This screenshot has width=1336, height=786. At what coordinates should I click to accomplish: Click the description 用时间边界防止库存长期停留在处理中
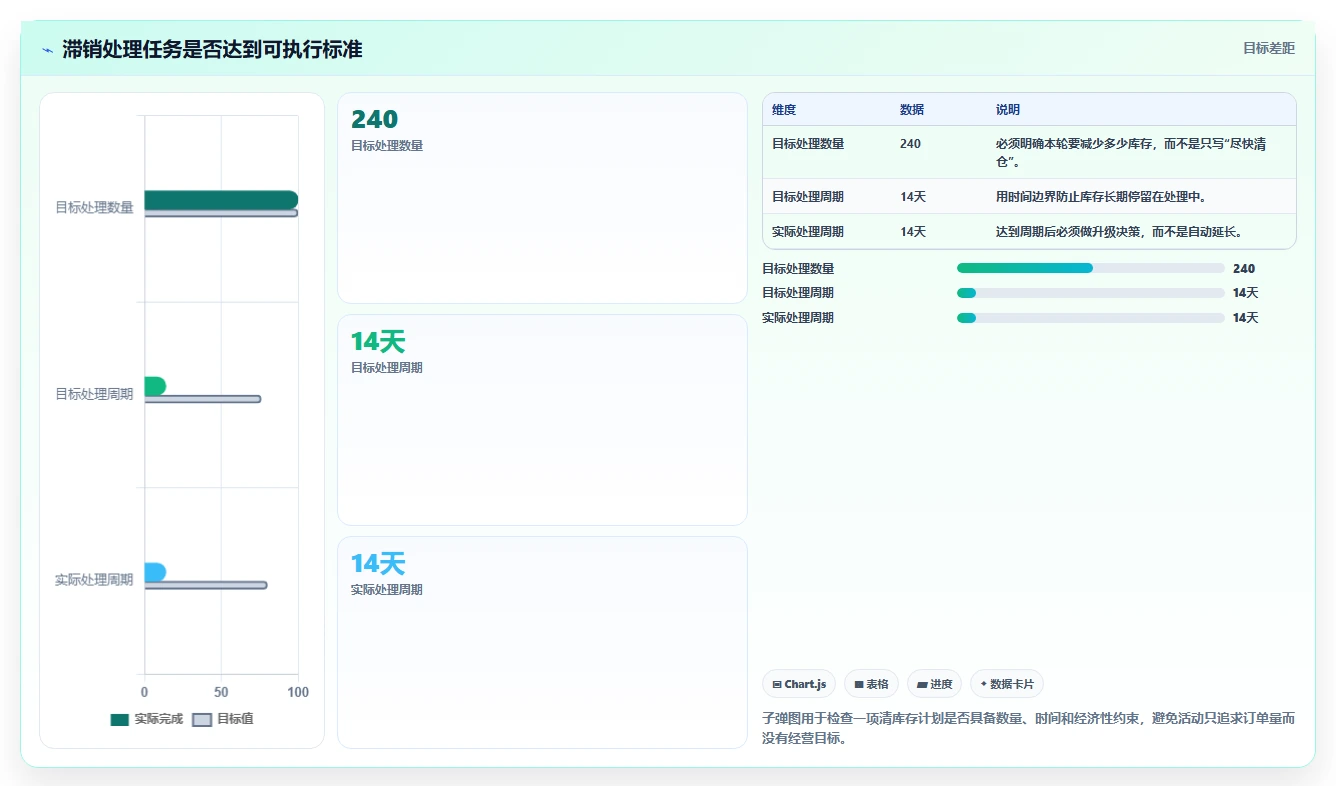point(1101,197)
